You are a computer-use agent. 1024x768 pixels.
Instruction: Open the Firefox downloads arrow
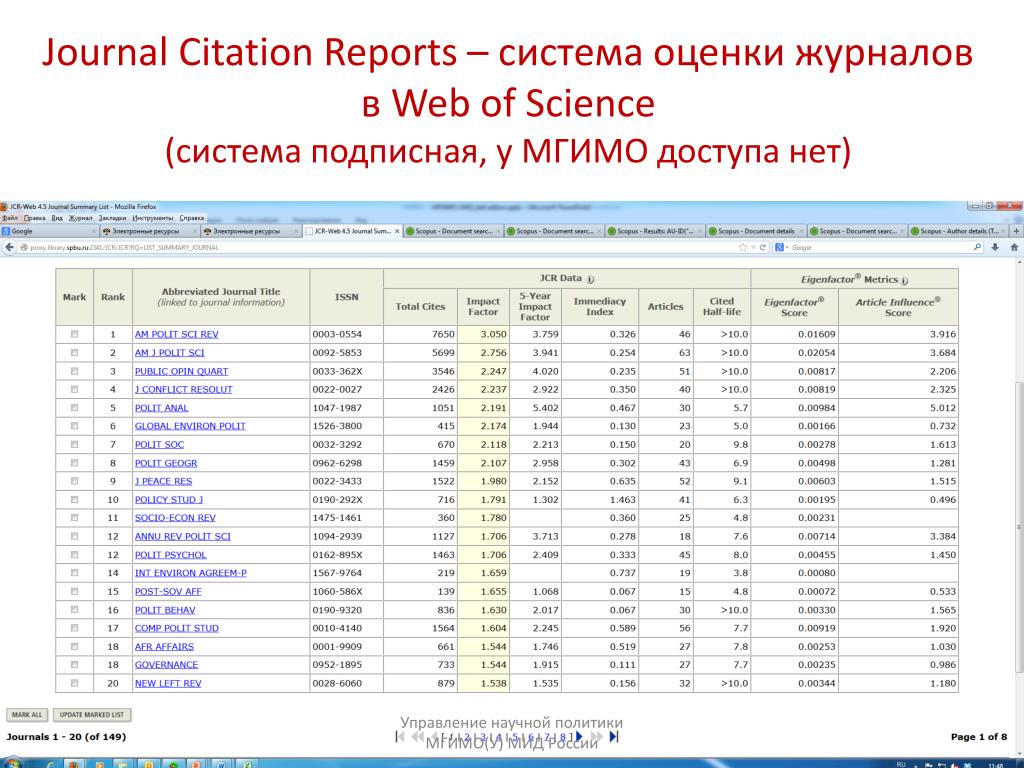pos(995,248)
